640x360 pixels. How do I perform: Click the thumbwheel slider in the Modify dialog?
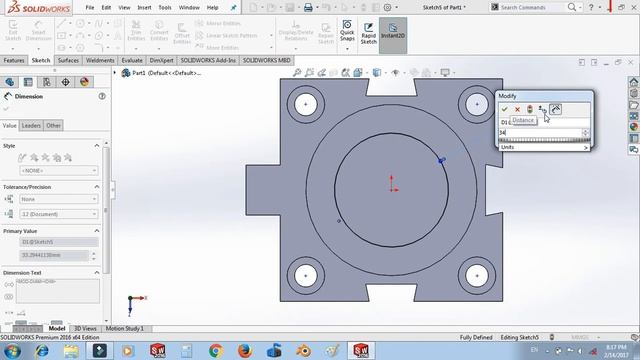point(544,140)
